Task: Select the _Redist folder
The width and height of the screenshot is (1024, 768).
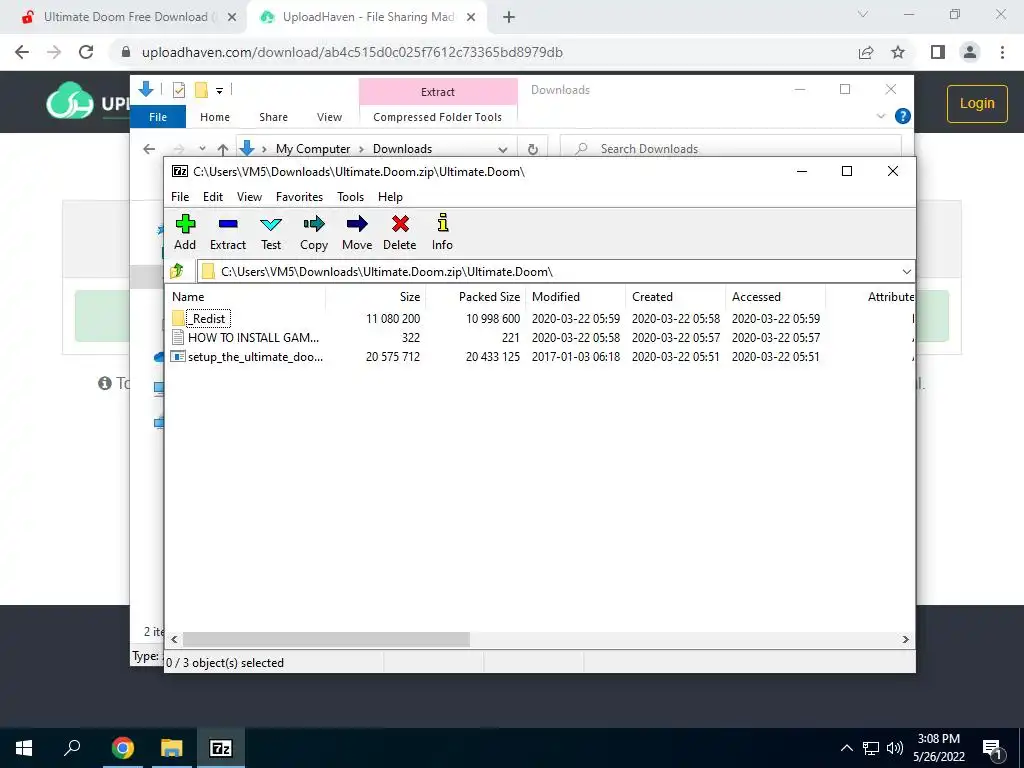Action: pyautogui.click(x=208, y=319)
